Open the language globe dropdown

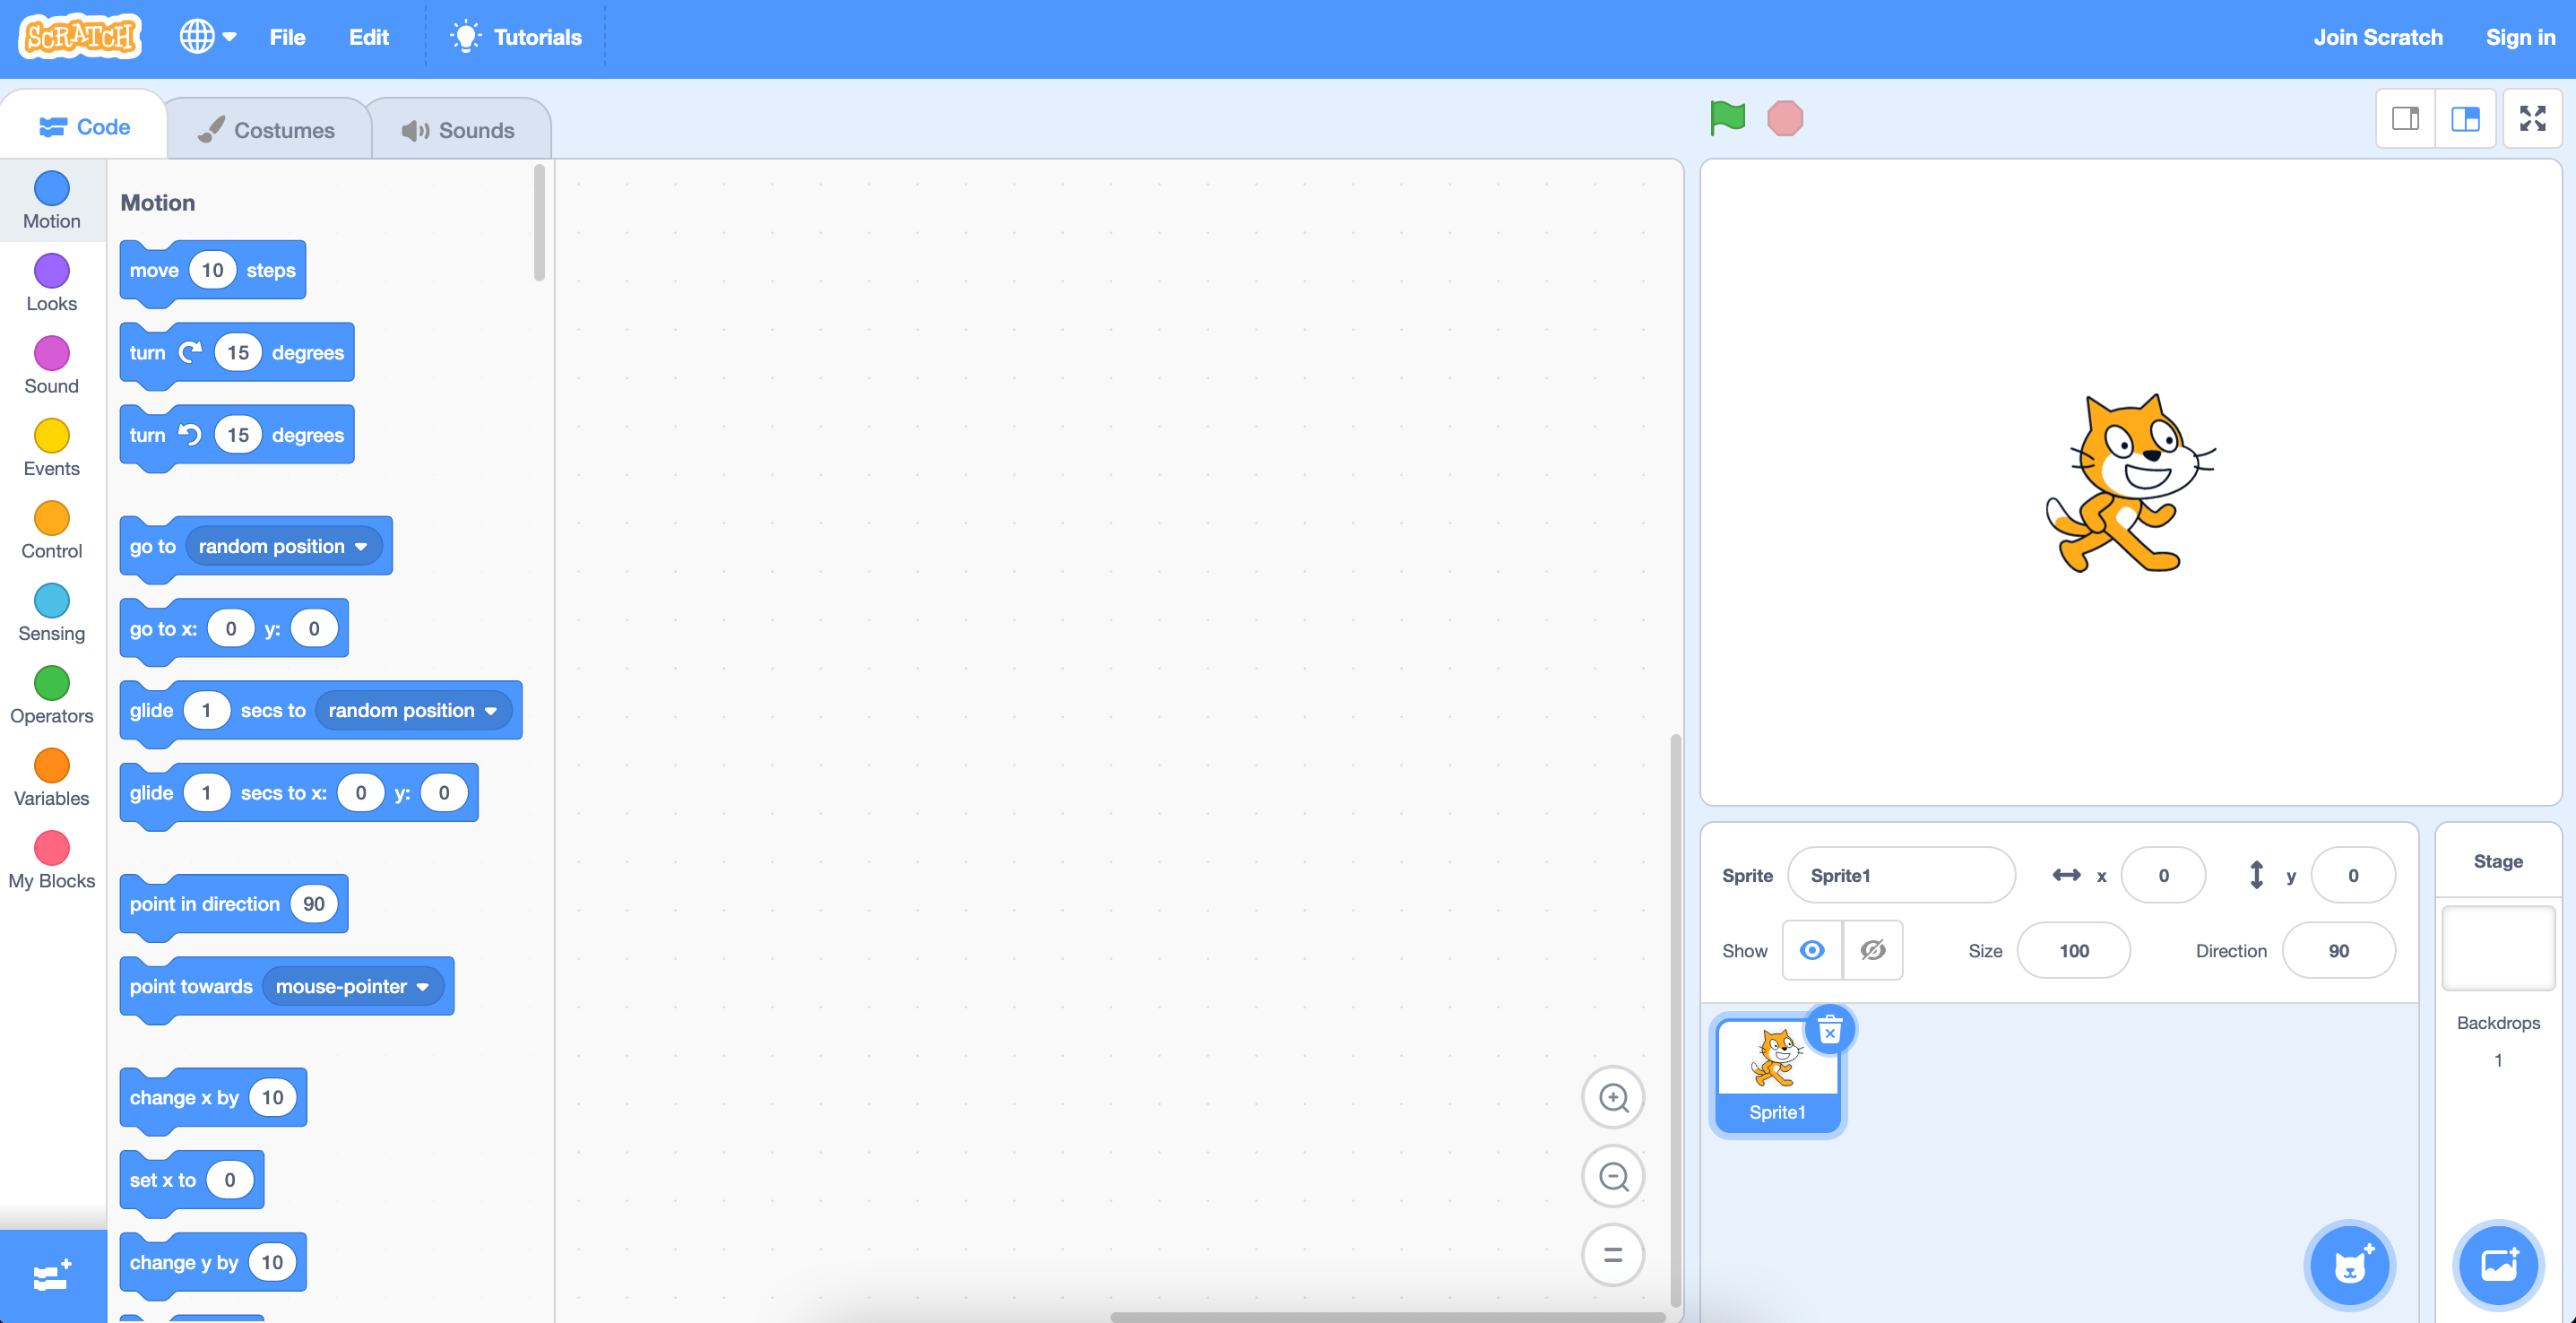click(207, 37)
